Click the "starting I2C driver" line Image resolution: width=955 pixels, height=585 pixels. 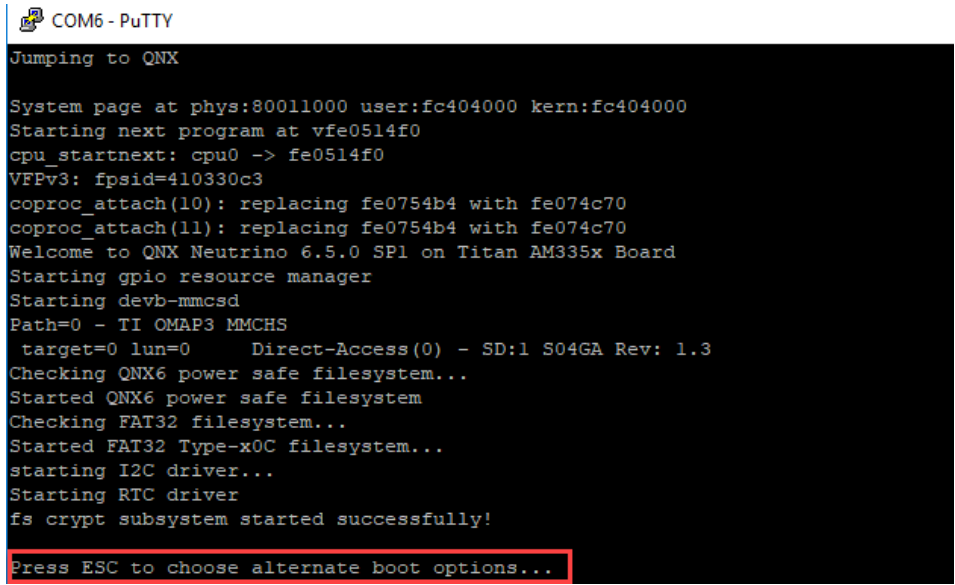(141, 470)
